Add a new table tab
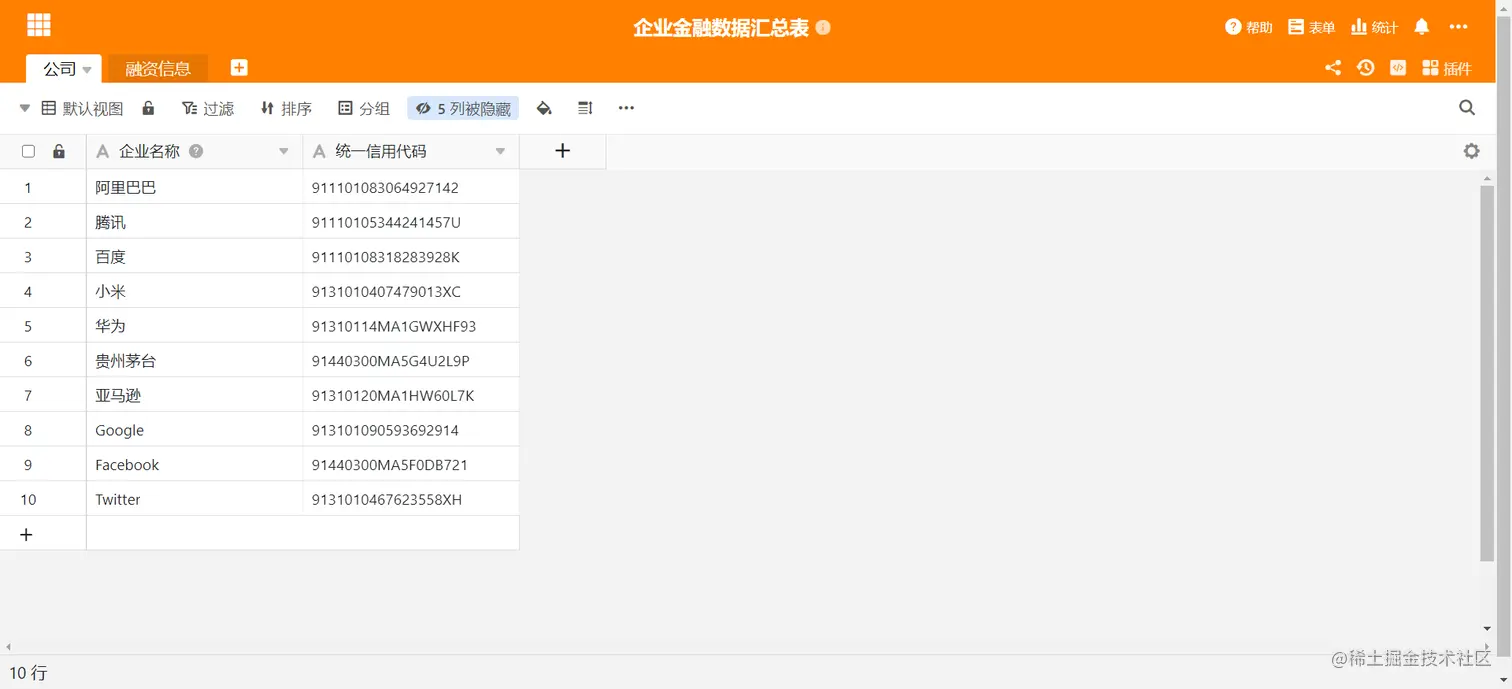 239,67
